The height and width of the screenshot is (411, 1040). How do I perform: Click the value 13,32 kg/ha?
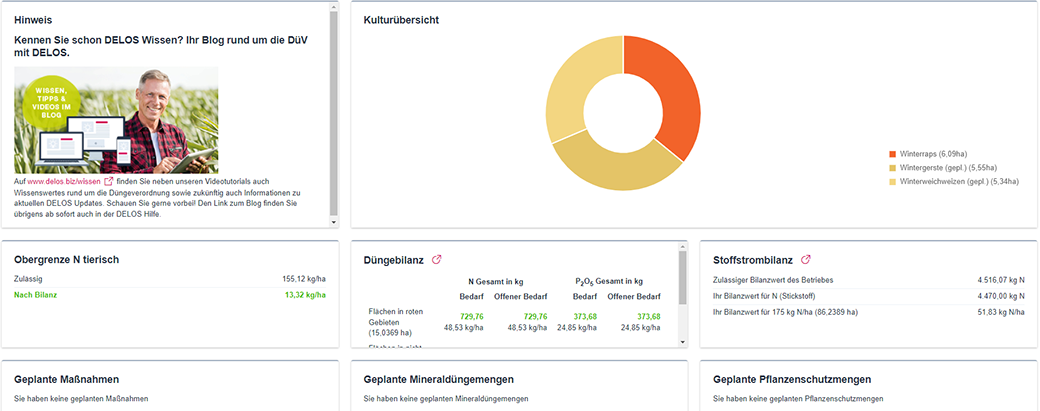click(305, 295)
